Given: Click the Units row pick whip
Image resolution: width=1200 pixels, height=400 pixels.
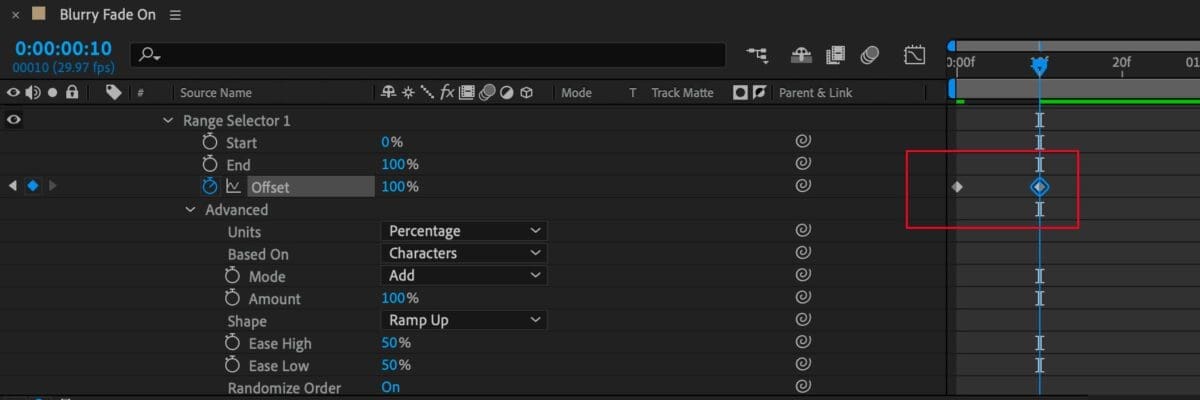Looking at the screenshot, I should pos(802,230).
